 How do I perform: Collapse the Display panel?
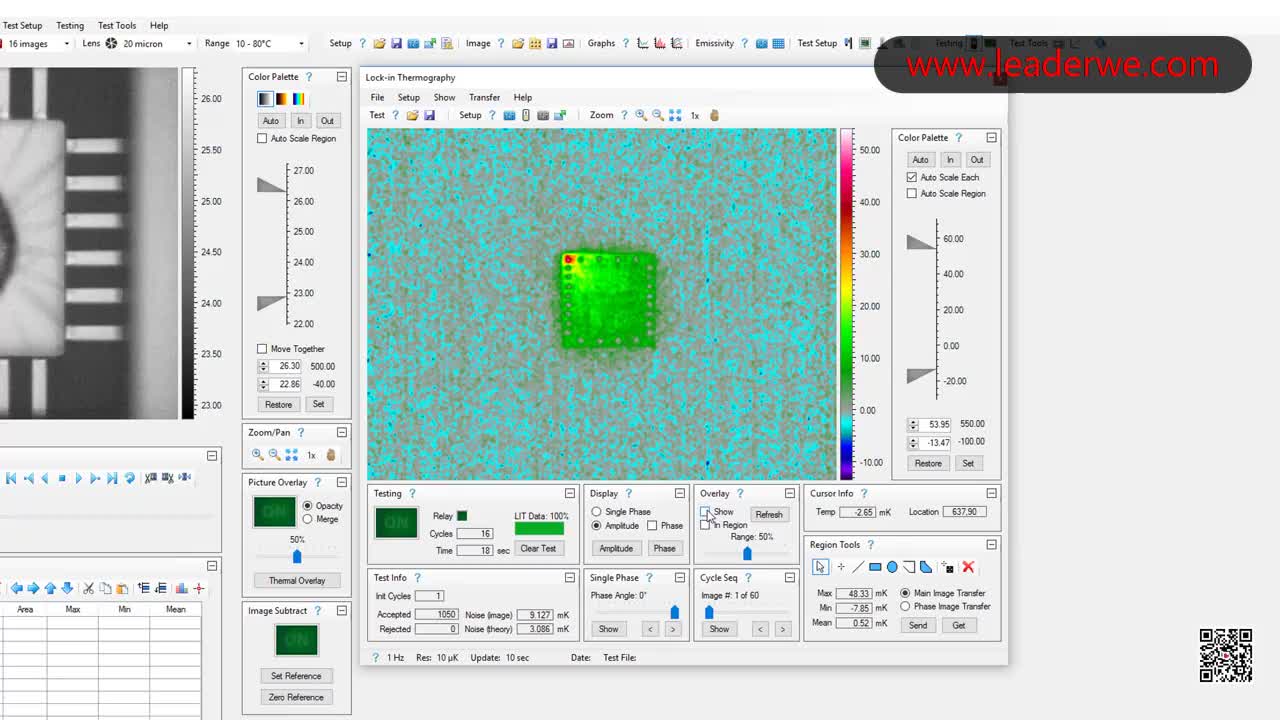(x=680, y=493)
